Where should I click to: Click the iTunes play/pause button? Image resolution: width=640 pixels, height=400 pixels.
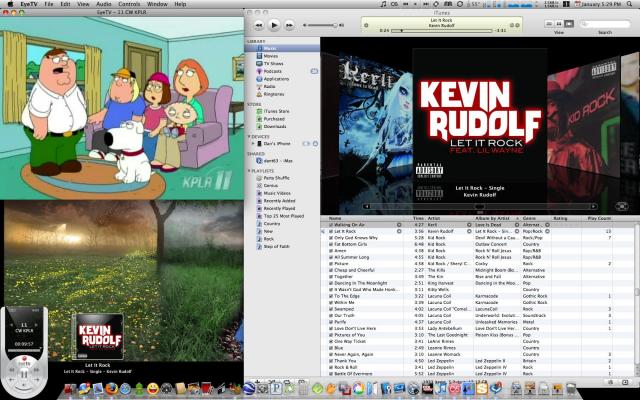click(x=274, y=23)
